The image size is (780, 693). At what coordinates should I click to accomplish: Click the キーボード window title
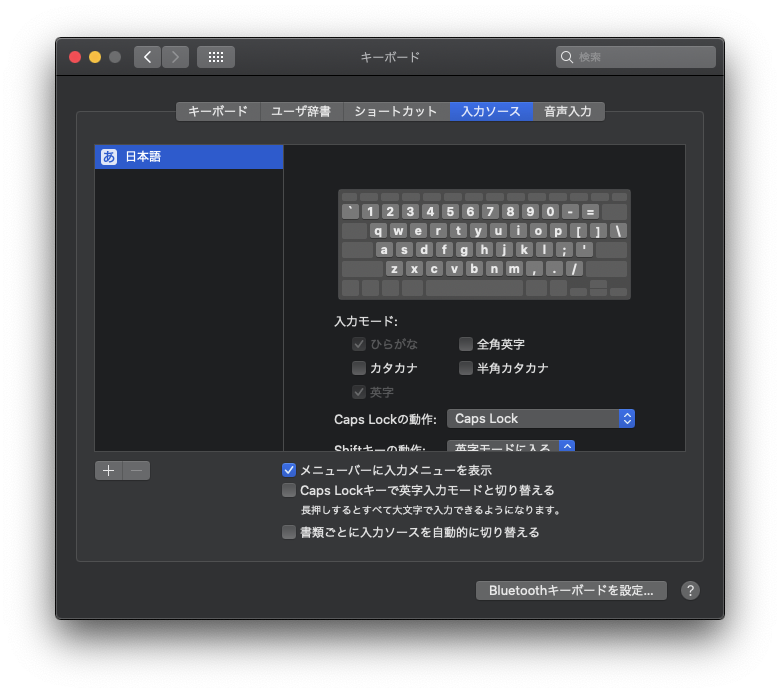[390, 57]
